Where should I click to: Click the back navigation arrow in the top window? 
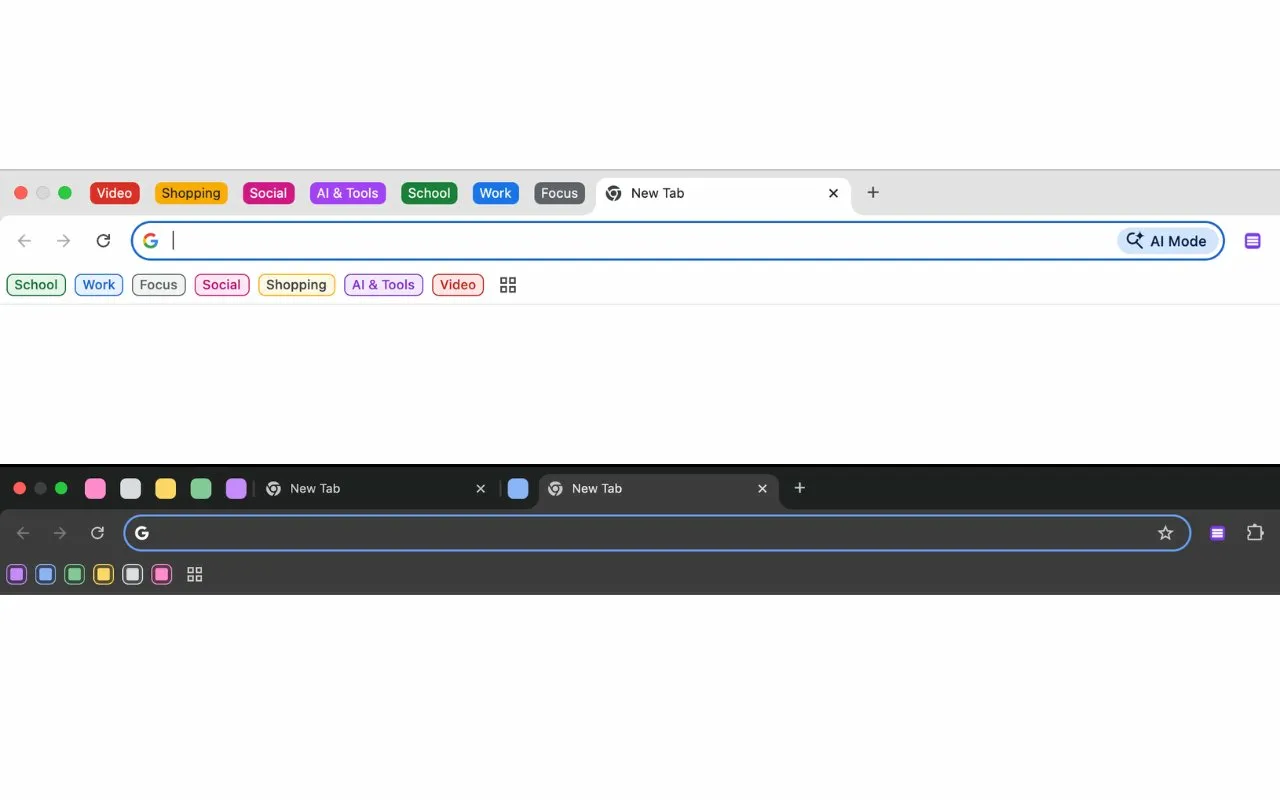[24, 240]
